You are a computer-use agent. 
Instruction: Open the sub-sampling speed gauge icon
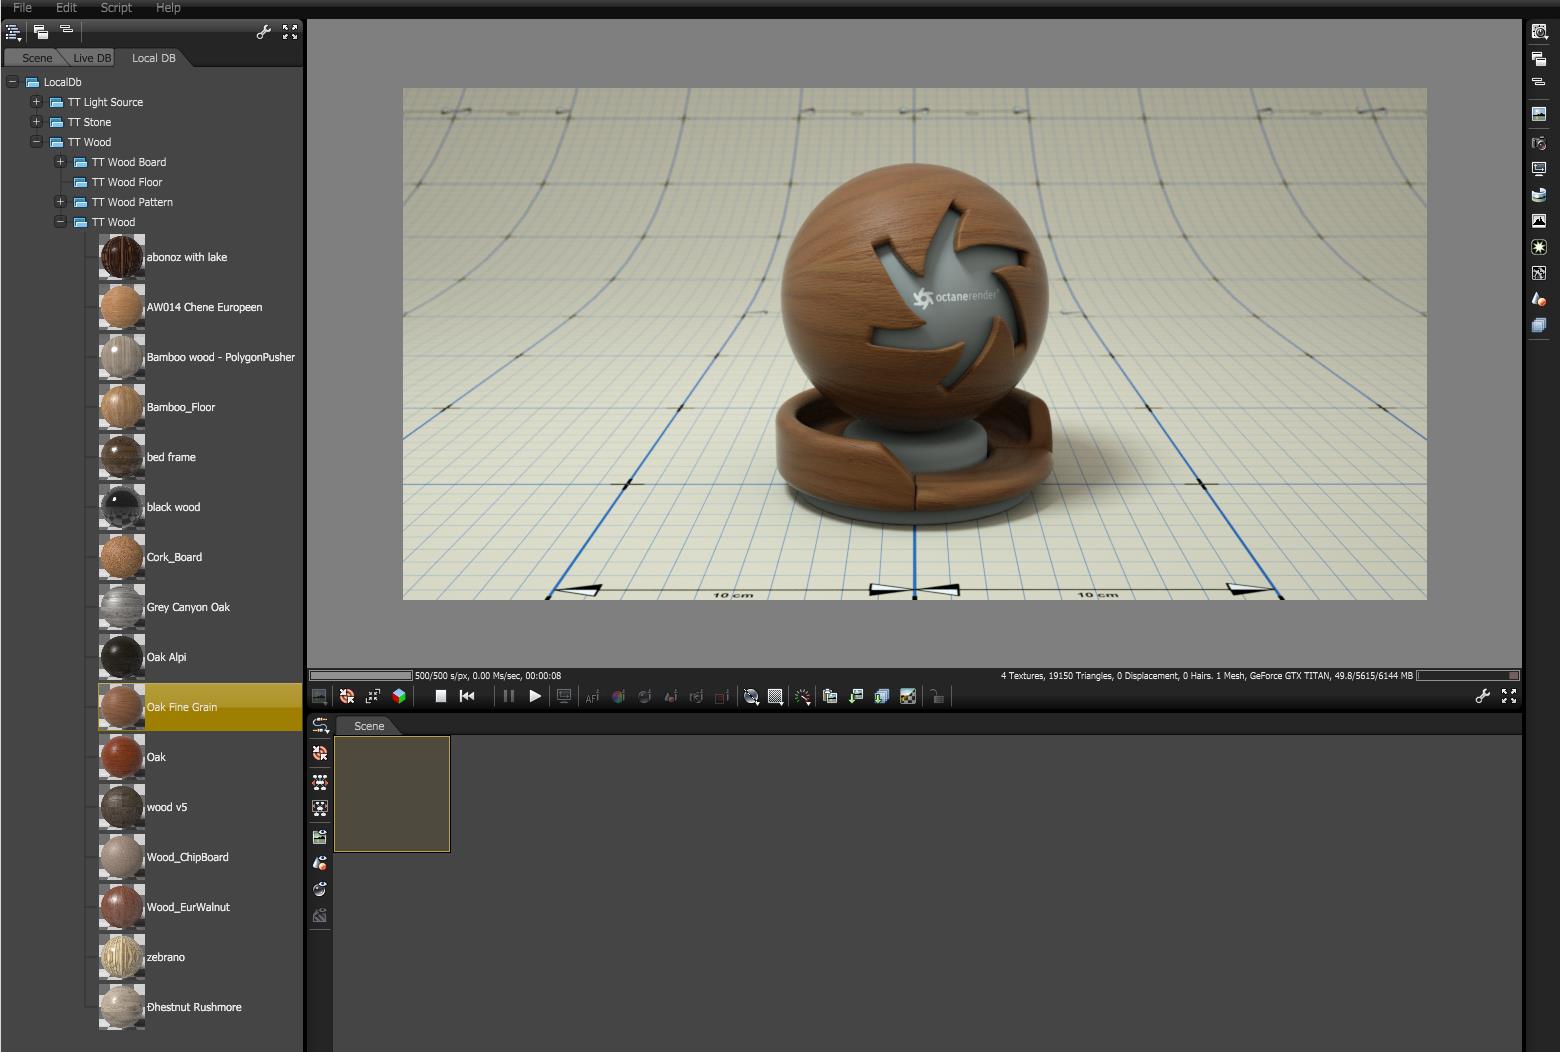tap(802, 696)
